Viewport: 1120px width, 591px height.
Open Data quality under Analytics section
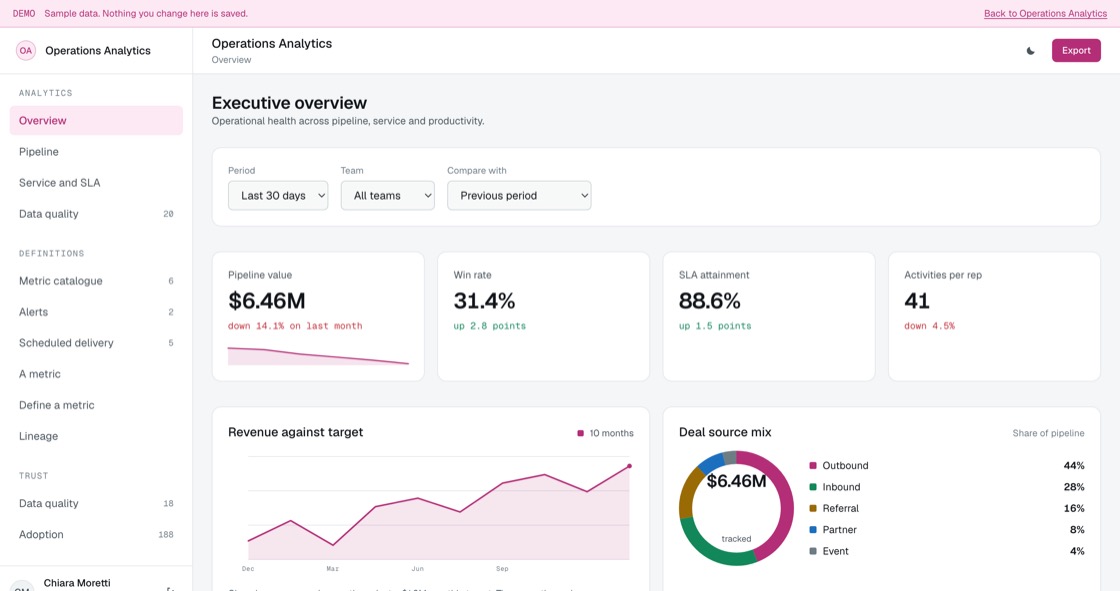[x=96, y=214]
